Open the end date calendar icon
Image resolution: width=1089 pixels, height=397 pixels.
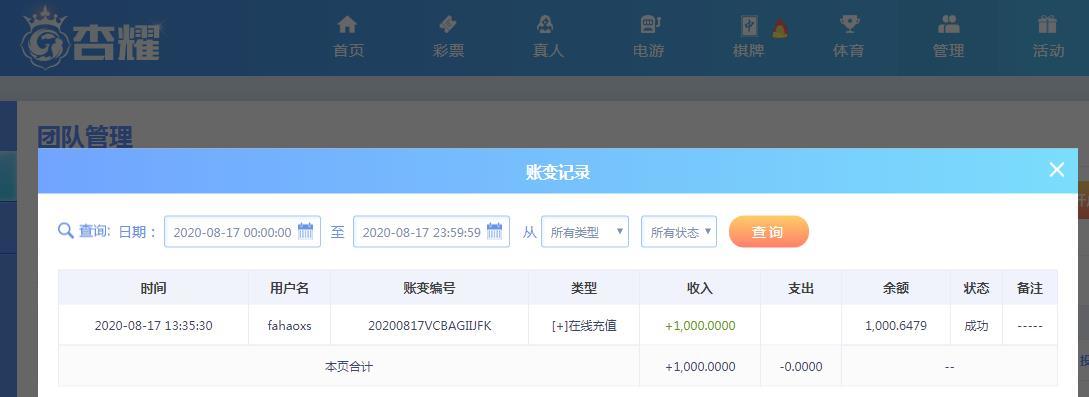(494, 231)
